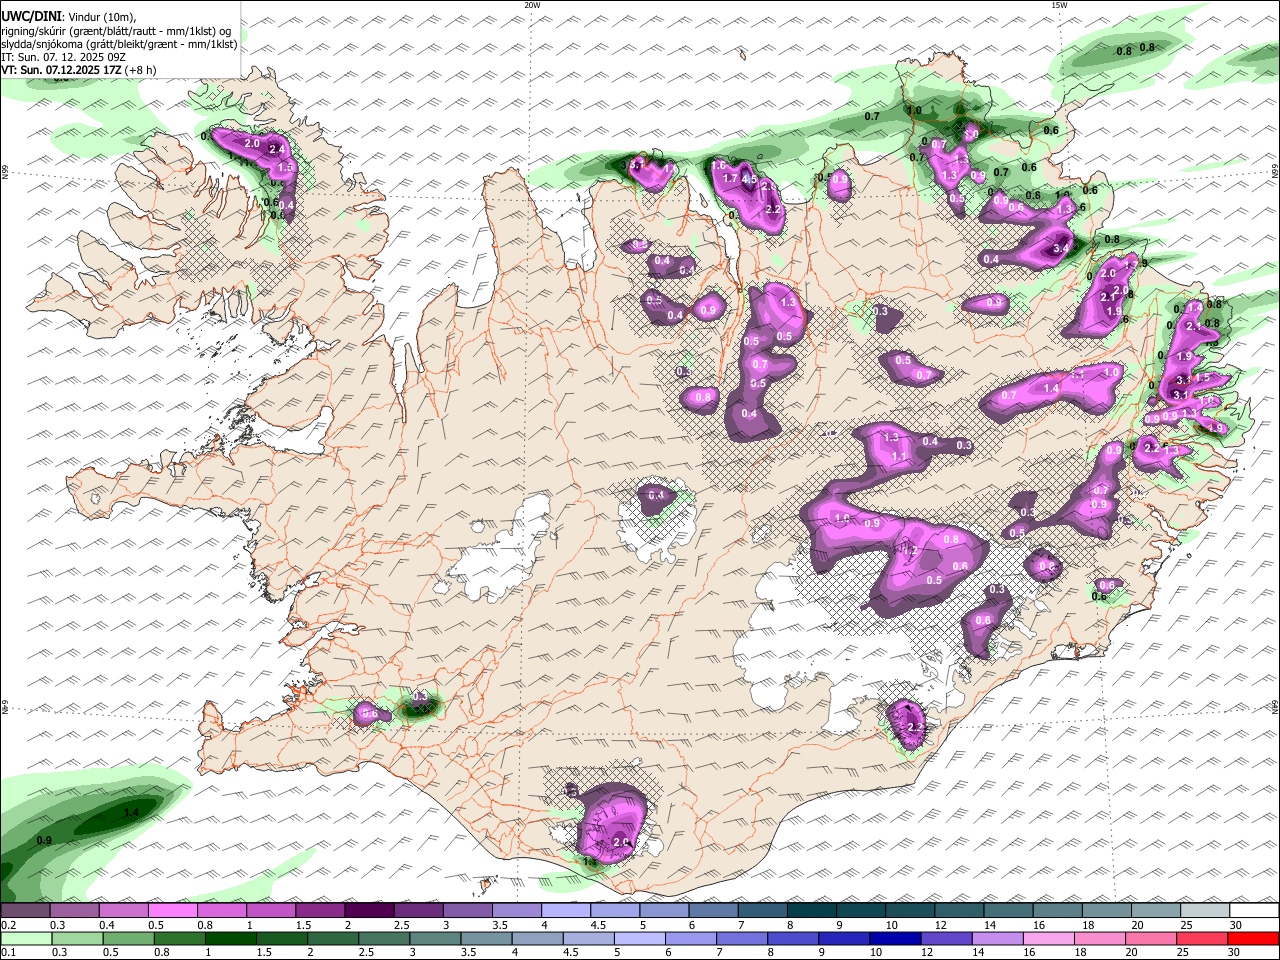Click the rotated "66N" label on right edge
The height and width of the screenshot is (960, 1280).
point(1275,172)
